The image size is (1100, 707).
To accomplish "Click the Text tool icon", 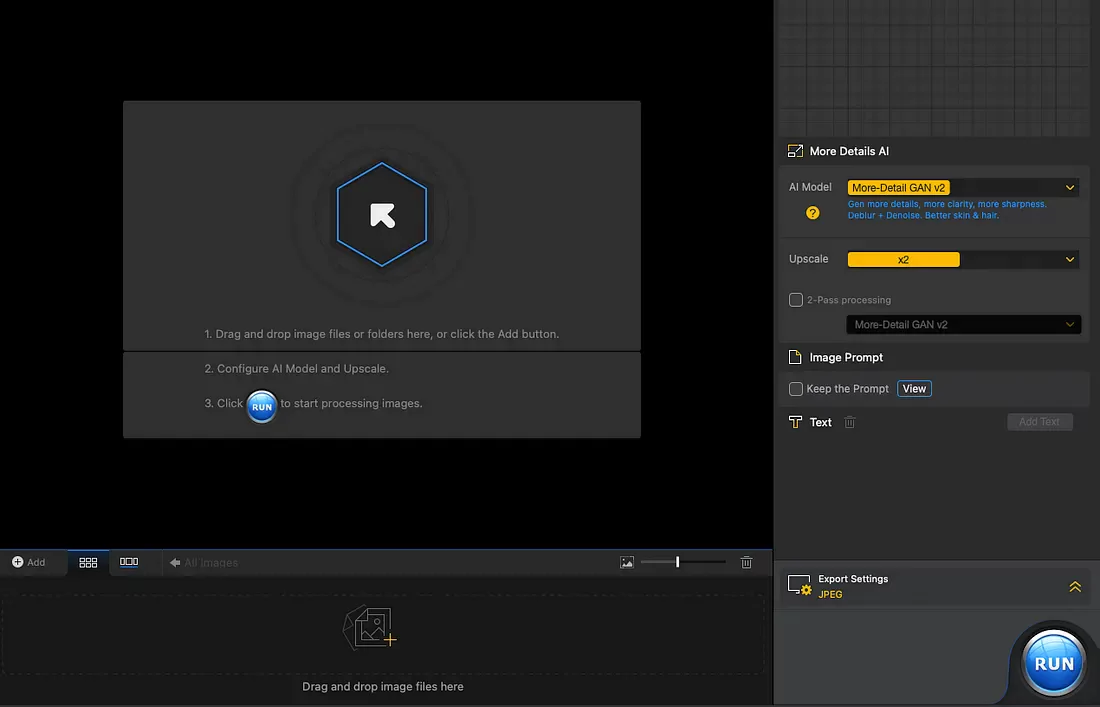I will pos(795,422).
